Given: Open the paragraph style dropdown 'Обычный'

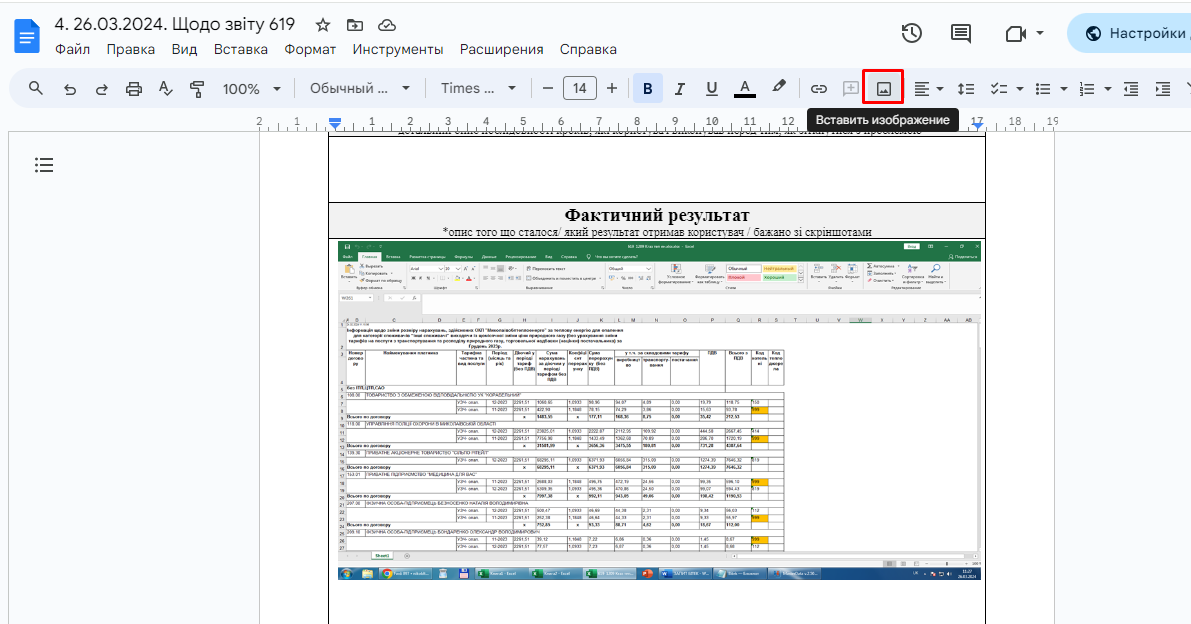Looking at the screenshot, I should (x=358, y=88).
